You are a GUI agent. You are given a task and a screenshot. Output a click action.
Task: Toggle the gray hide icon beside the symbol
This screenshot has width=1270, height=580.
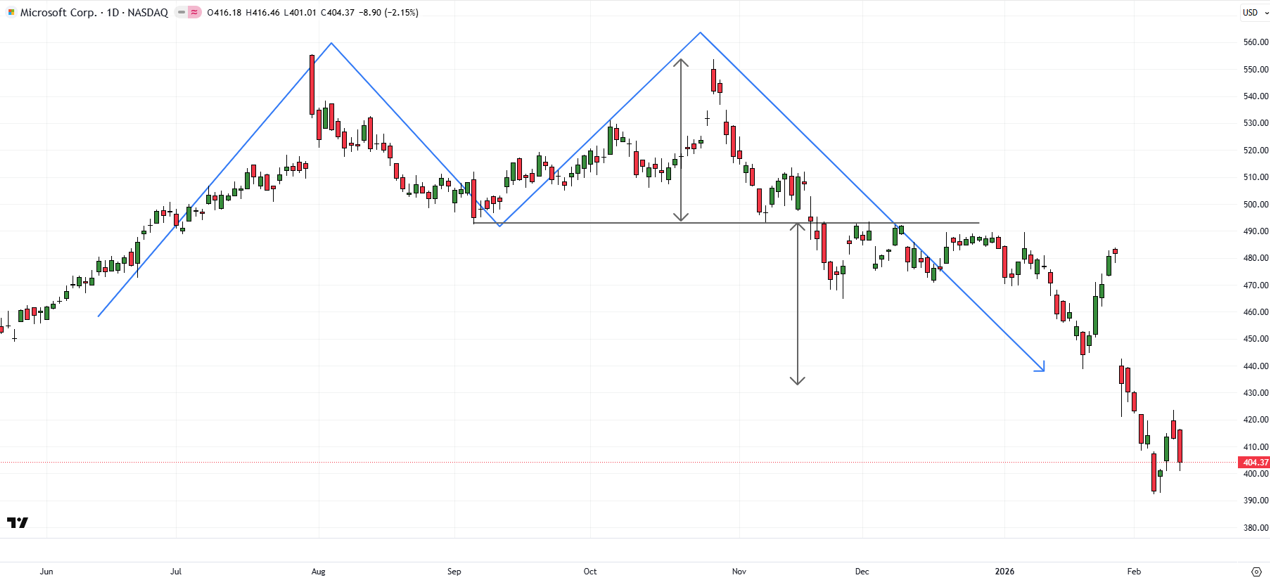180,13
